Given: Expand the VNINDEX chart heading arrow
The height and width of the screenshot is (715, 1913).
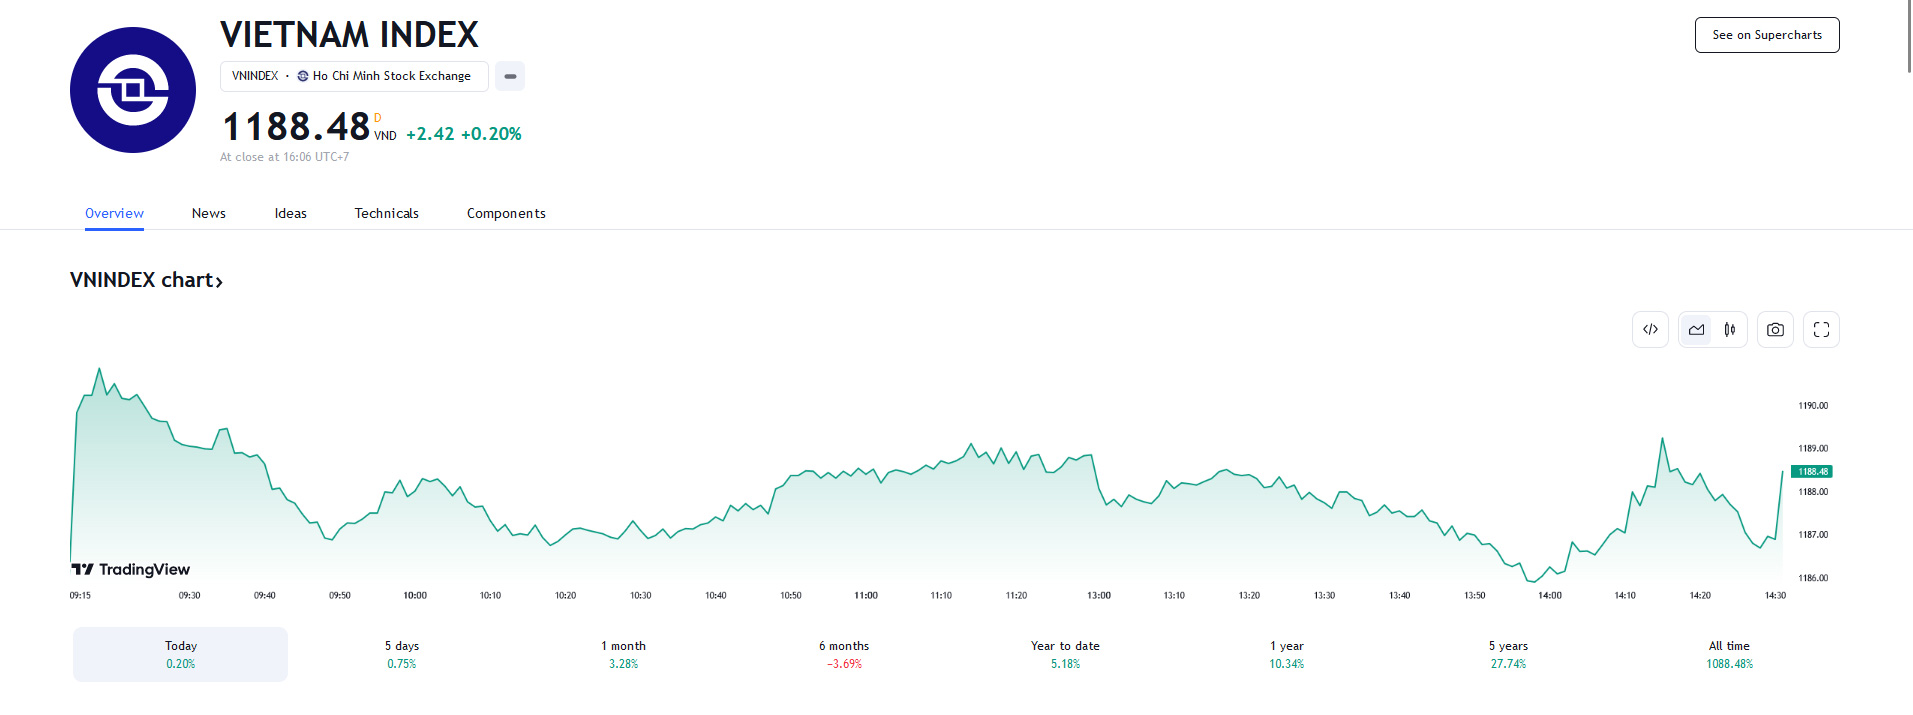Looking at the screenshot, I should tap(219, 282).
